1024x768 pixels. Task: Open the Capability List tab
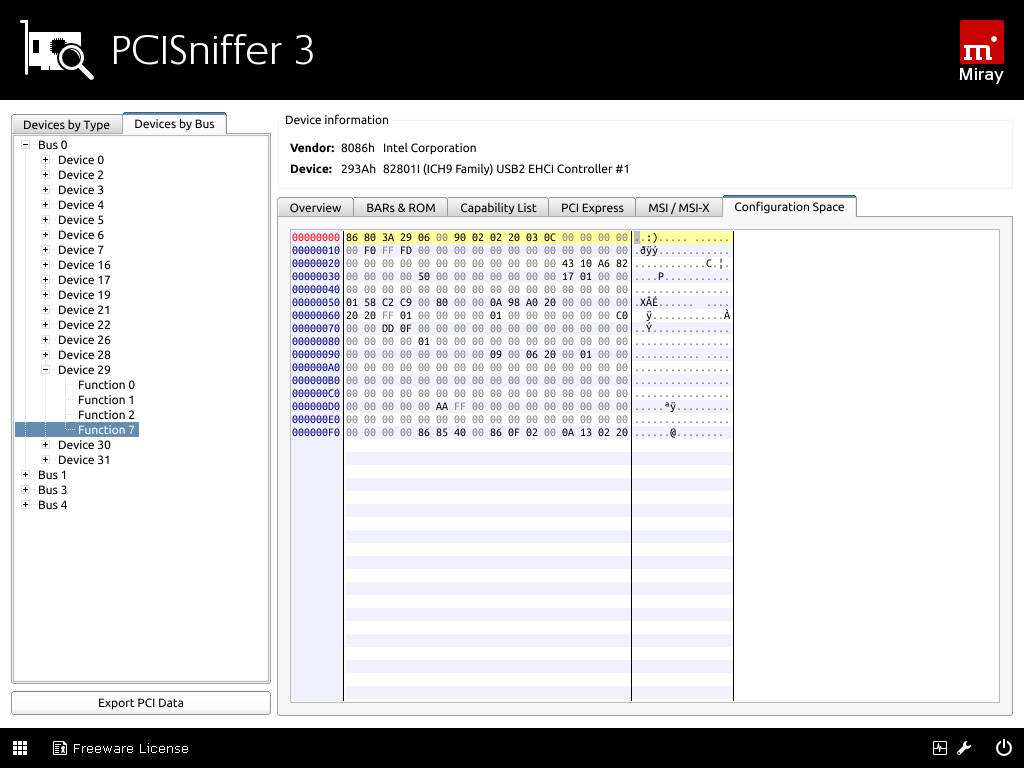click(498, 208)
